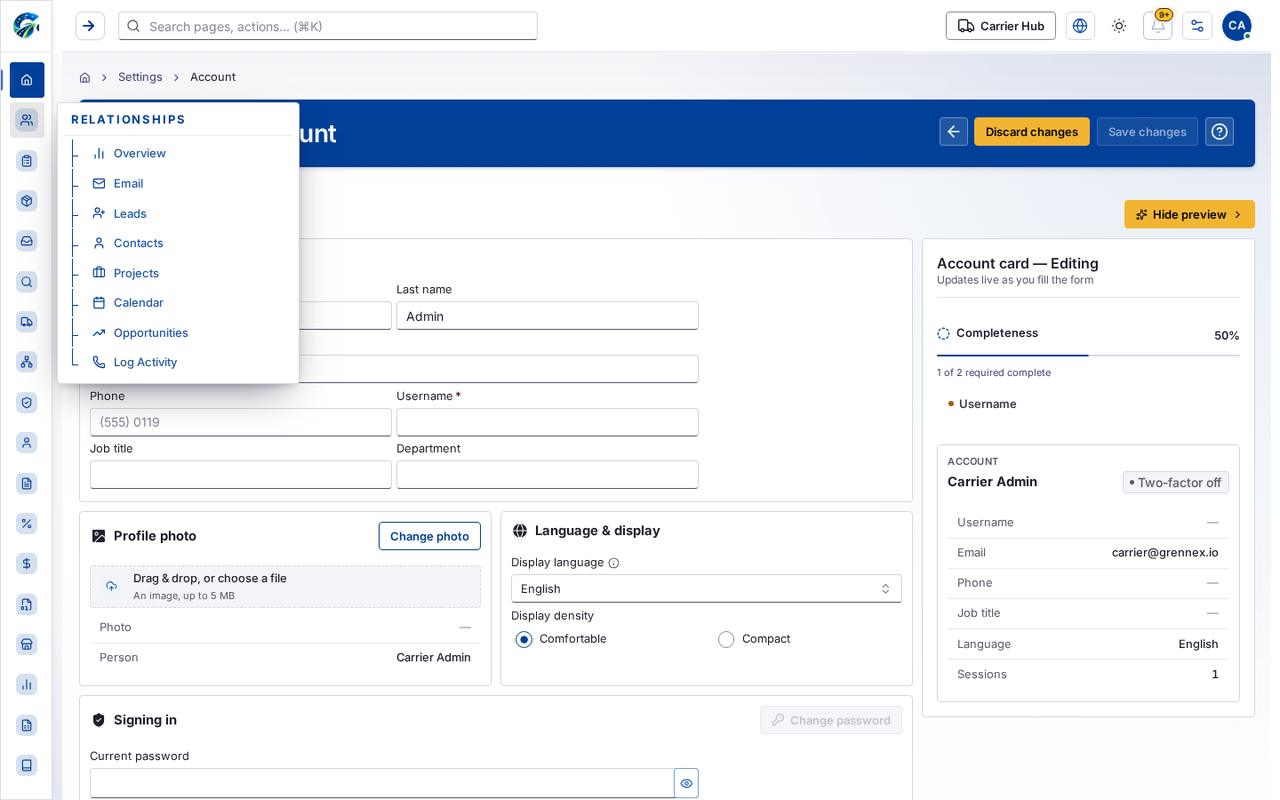Open the truck icon in the sidebar
The height and width of the screenshot is (800, 1280).
tap(27, 322)
